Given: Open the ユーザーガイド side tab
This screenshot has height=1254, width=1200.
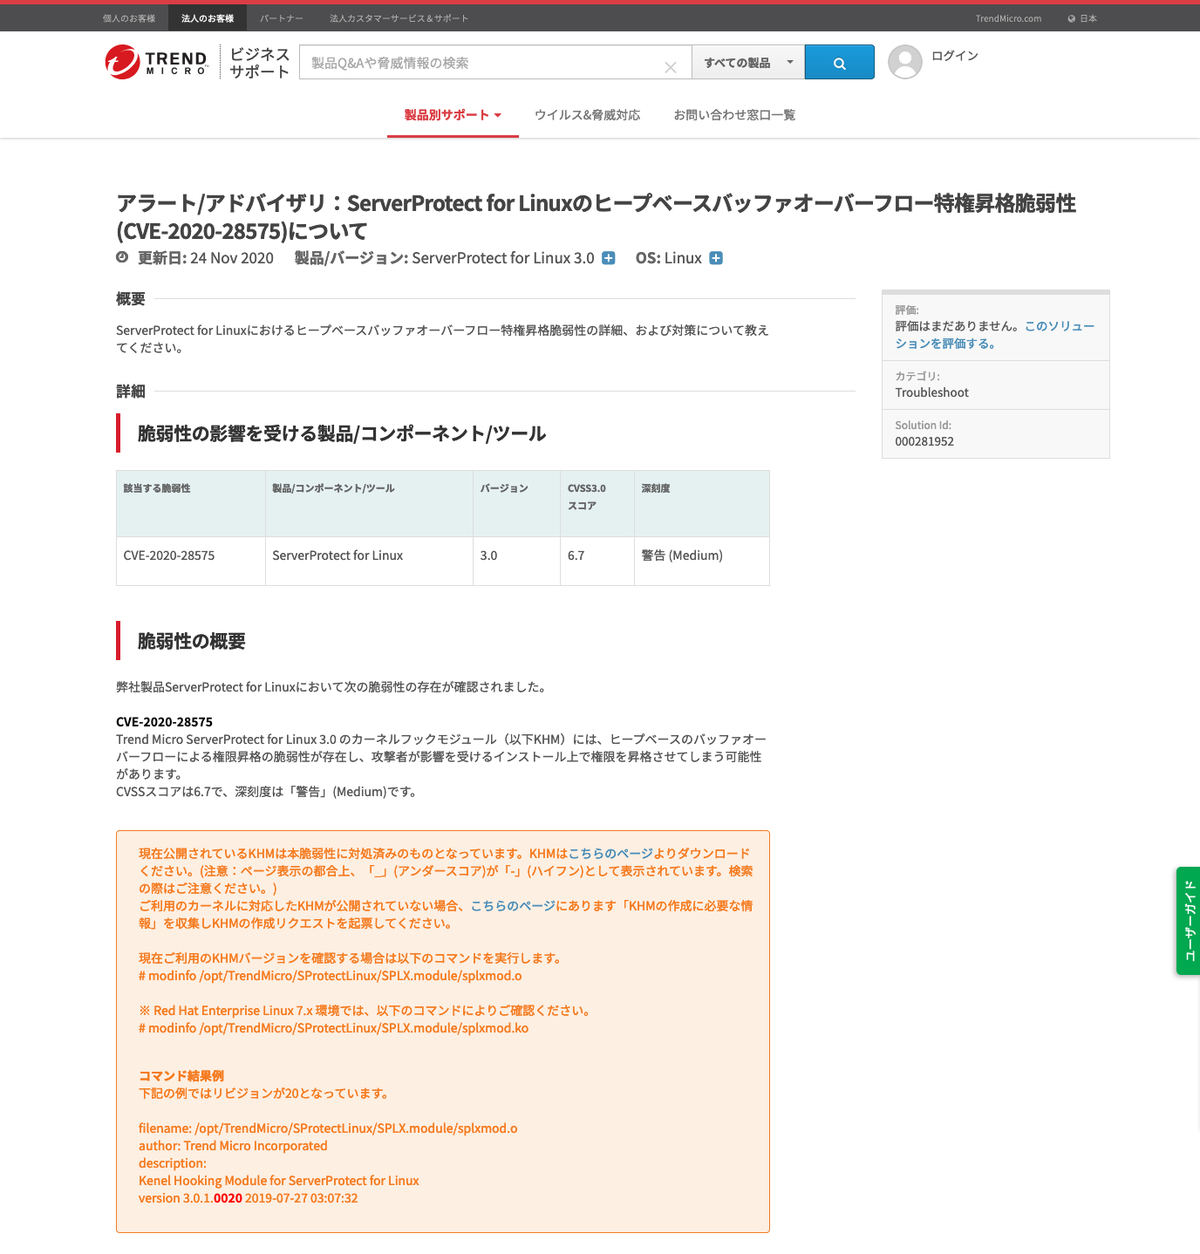Looking at the screenshot, I should tap(1188, 920).
